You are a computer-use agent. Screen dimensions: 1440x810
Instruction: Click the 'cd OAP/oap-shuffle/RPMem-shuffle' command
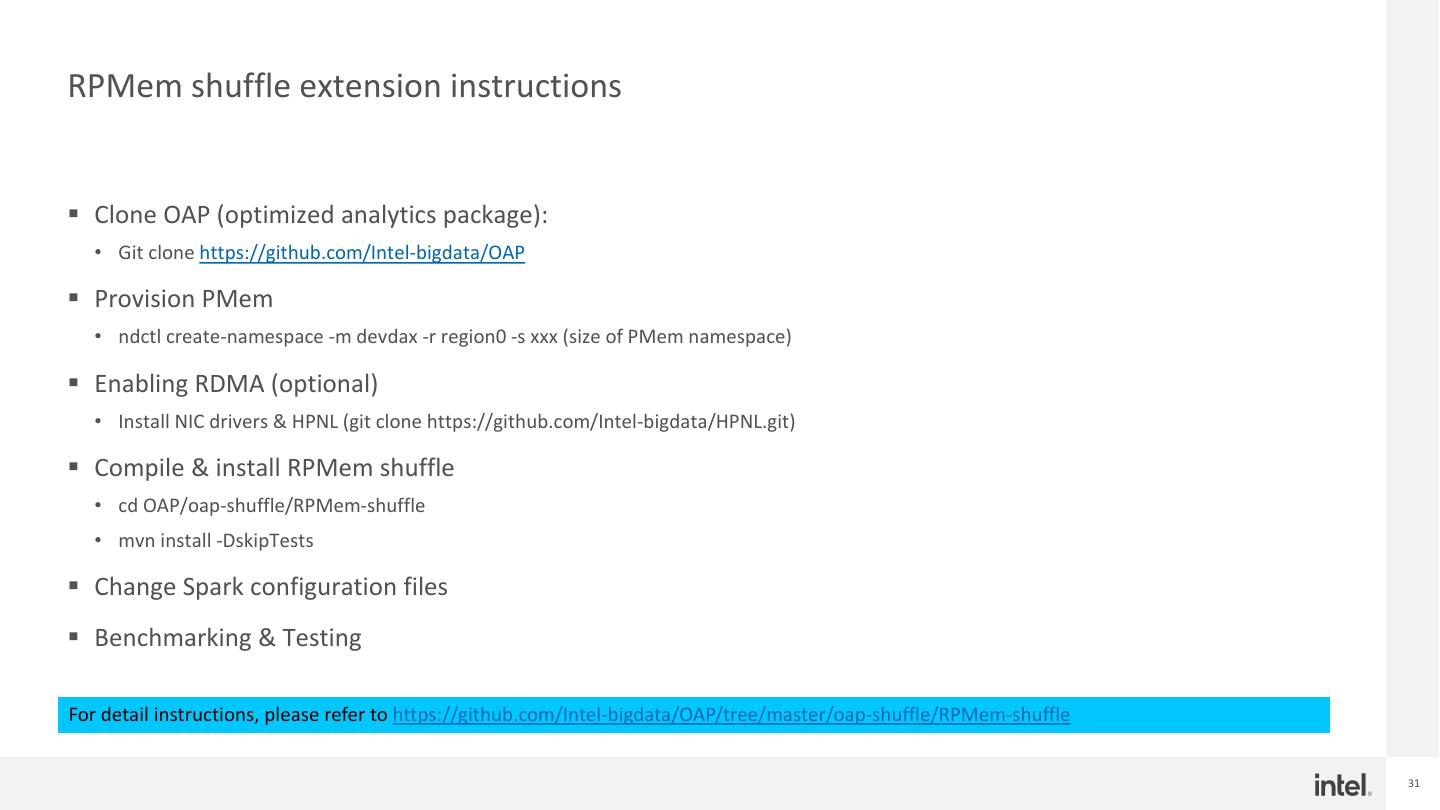point(271,506)
